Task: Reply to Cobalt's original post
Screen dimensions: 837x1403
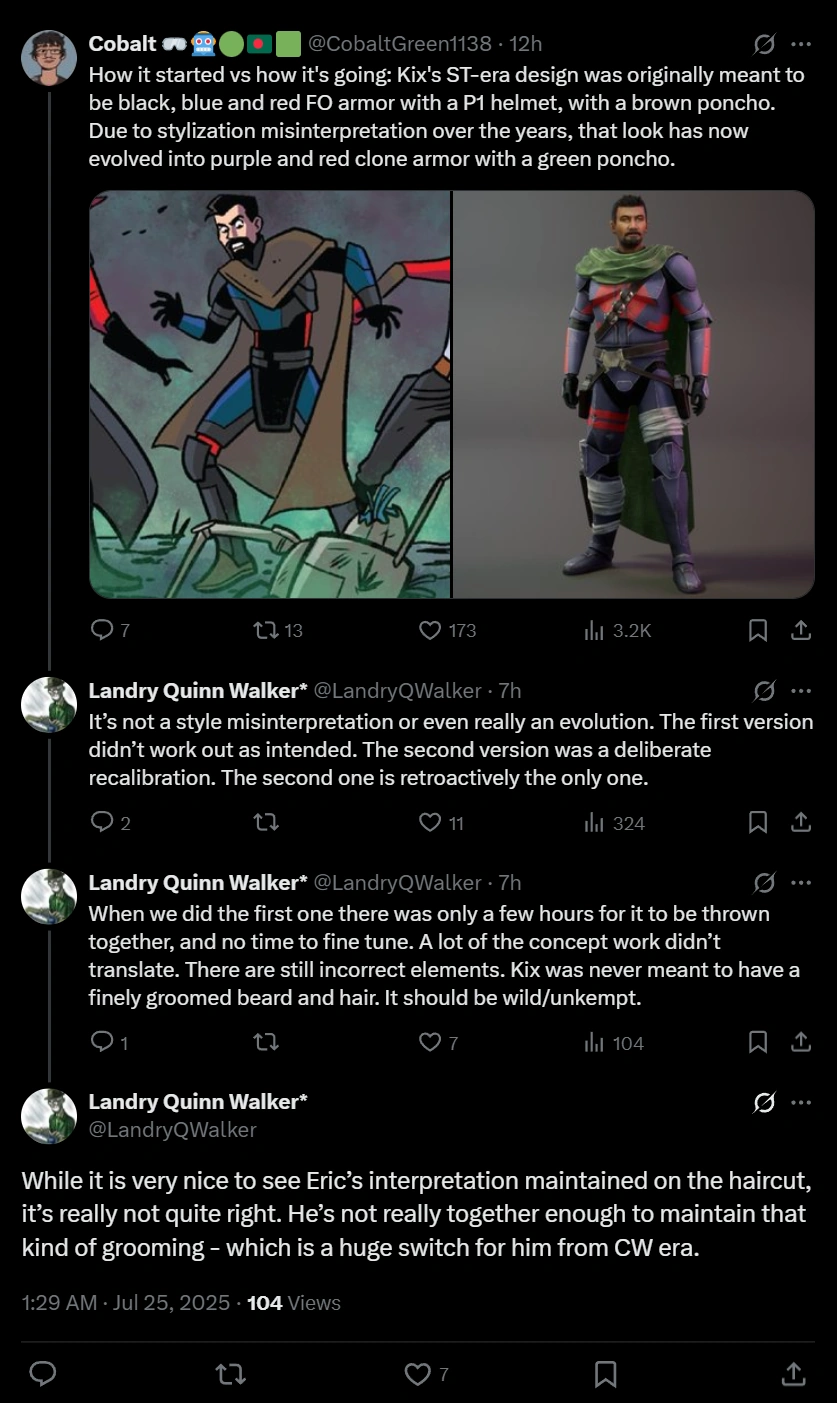Action: click(x=102, y=630)
